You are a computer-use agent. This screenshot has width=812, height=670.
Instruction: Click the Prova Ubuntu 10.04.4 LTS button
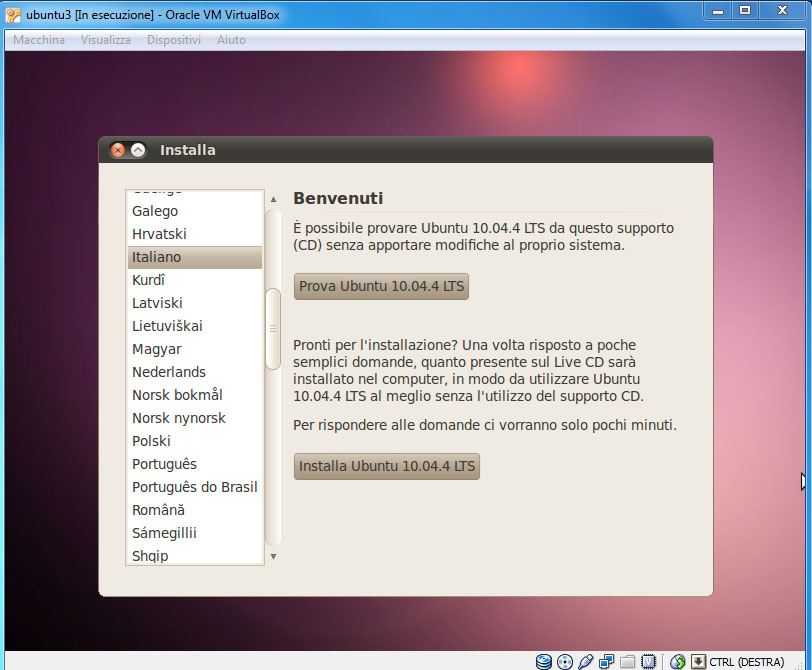381,286
